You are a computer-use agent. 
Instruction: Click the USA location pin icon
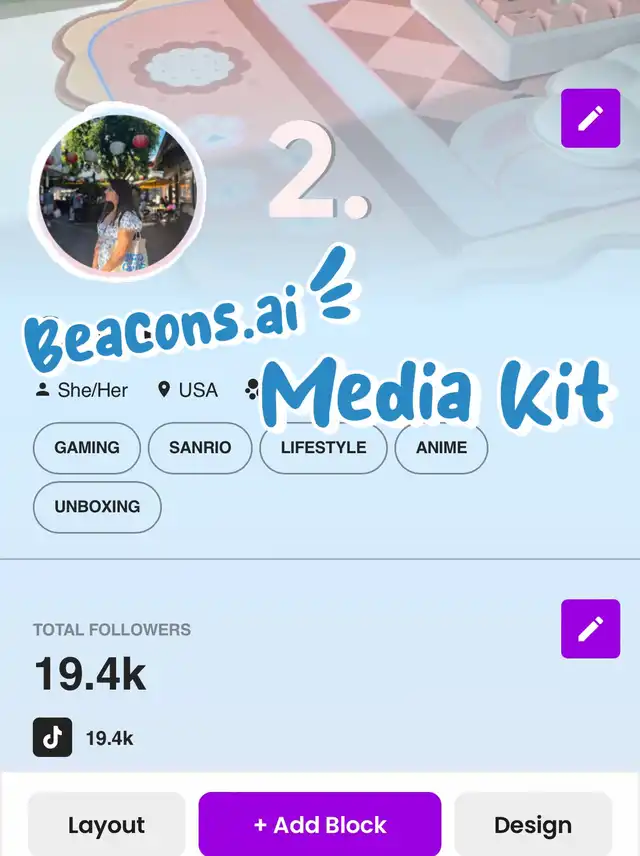[163, 390]
